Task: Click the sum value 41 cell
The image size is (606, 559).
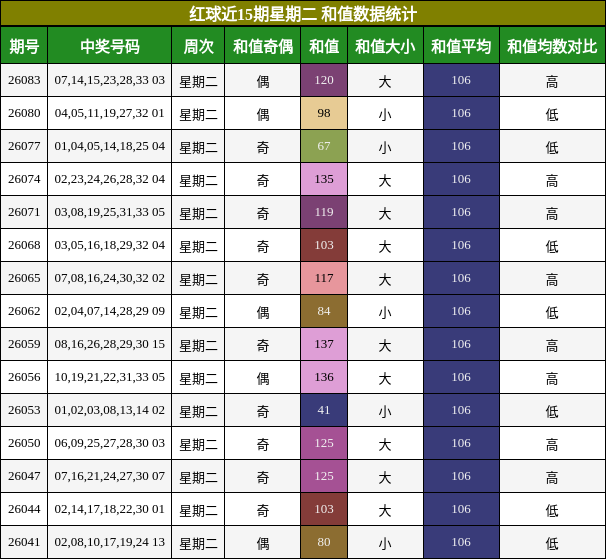Action: [x=324, y=410]
